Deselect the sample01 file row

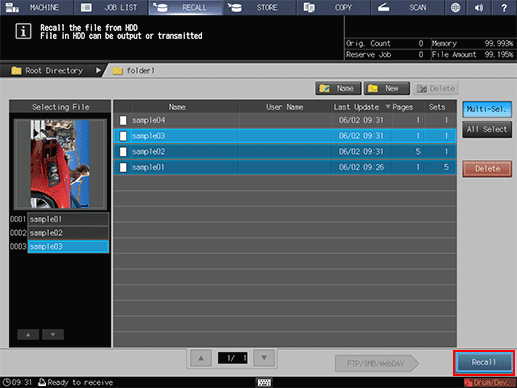tap(285, 167)
